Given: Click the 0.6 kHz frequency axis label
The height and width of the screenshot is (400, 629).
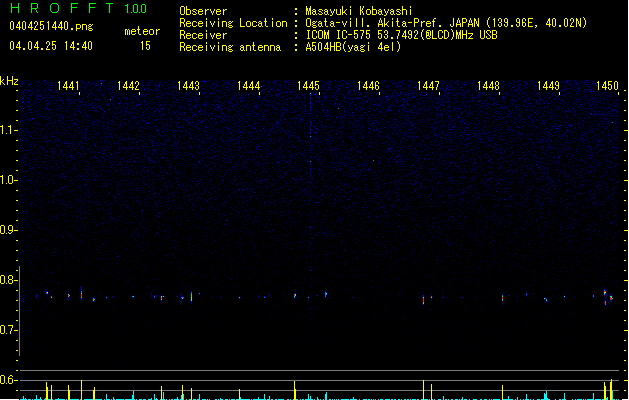Looking at the screenshot, I should [x=8, y=380].
